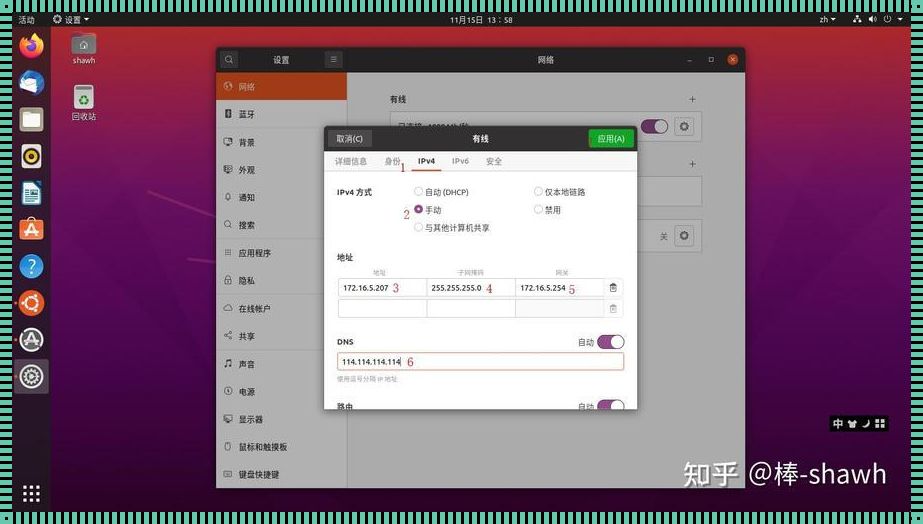This screenshot has height=524, width=923.
Task: Open wired connection gear settings
Action: click(x=683, y=127)
